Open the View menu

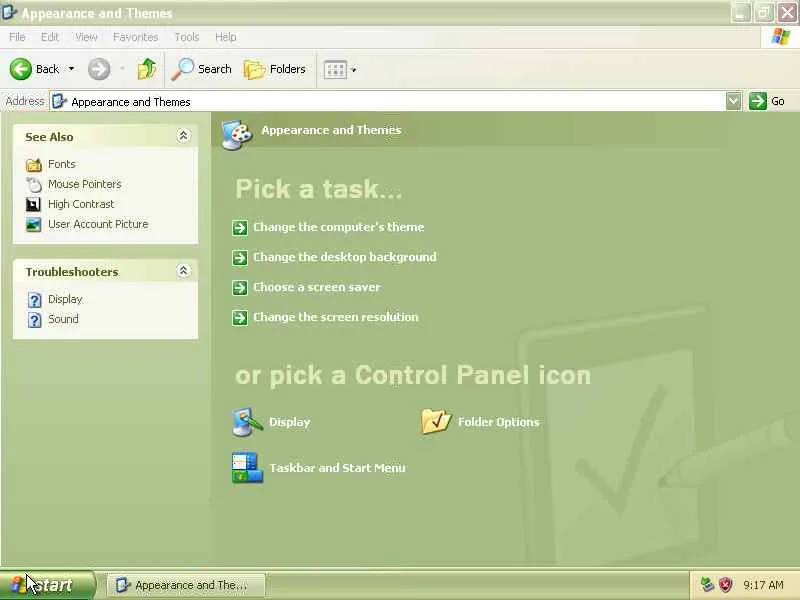[86, 37]
